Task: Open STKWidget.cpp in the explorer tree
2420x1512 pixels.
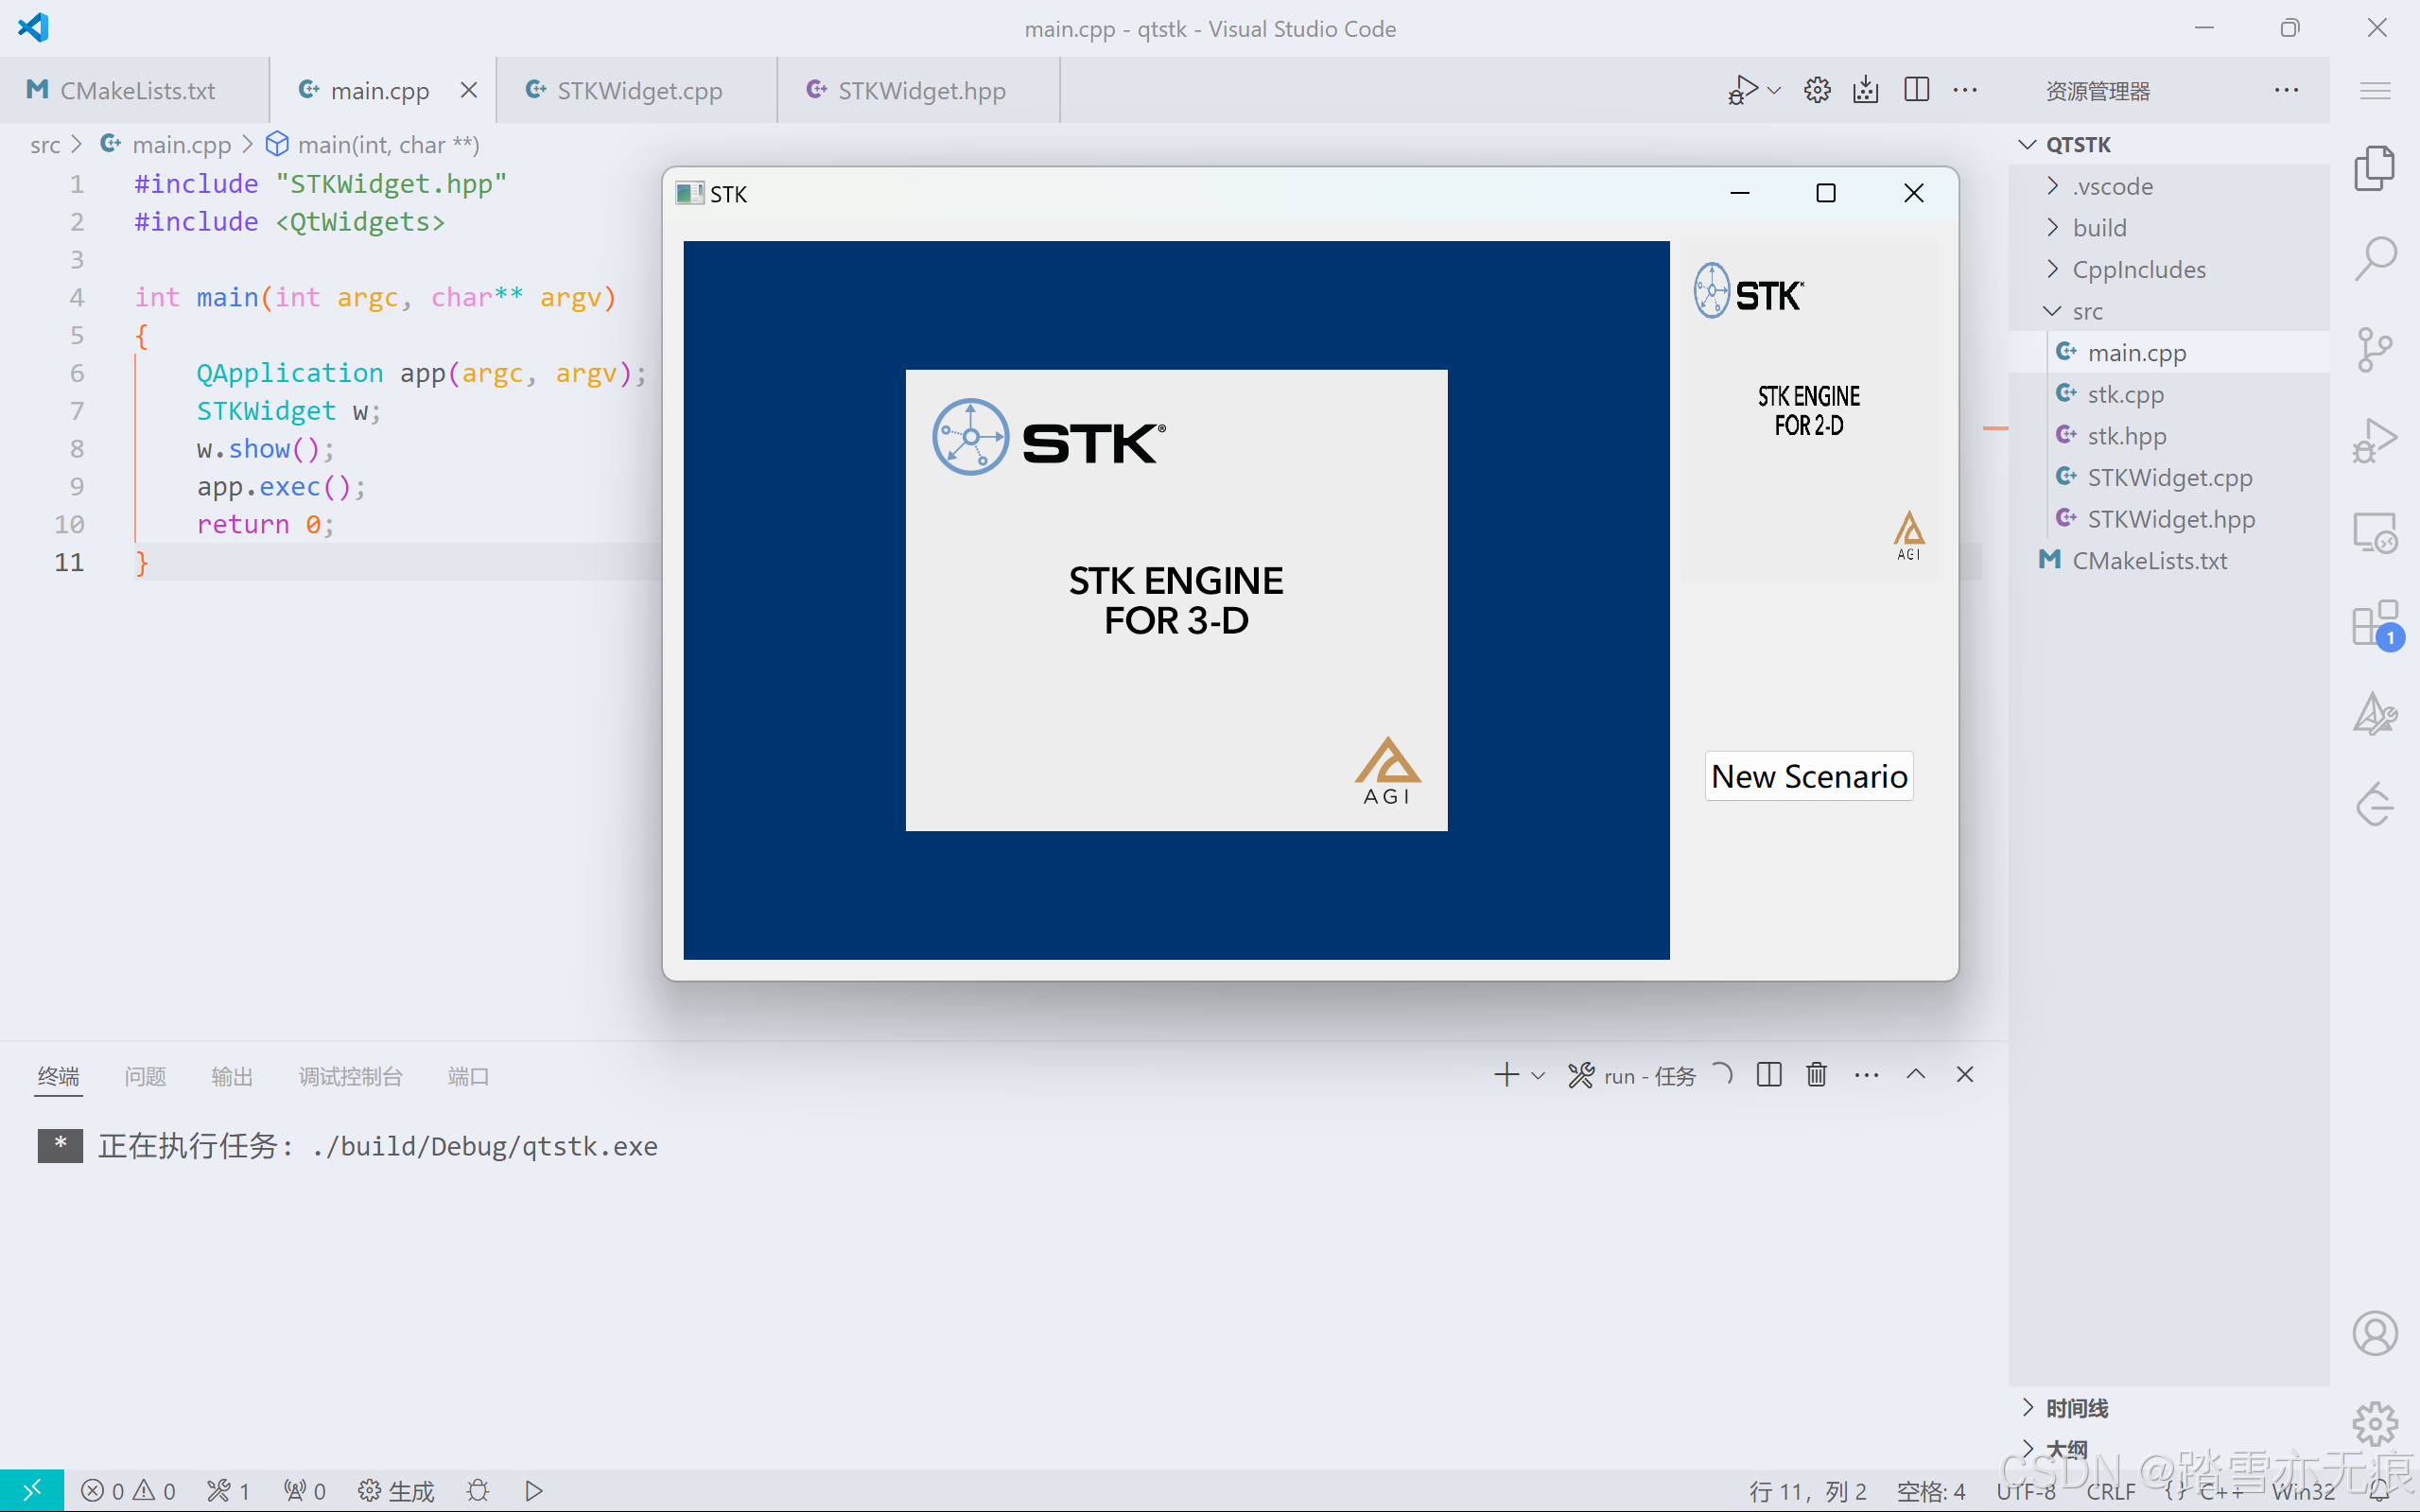Action: click(x=2168, y=477)
